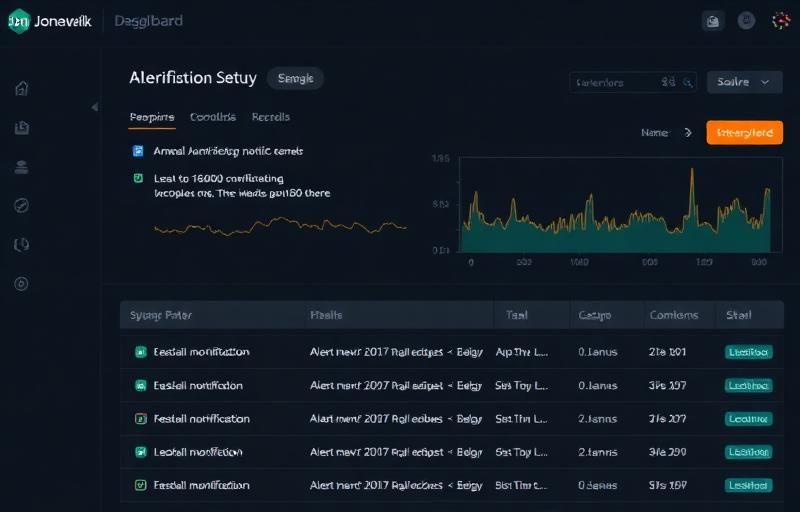This screenshot has height=512, width=800.
Task: Open the dropdown right of the search field
Action: pos(744,83)
